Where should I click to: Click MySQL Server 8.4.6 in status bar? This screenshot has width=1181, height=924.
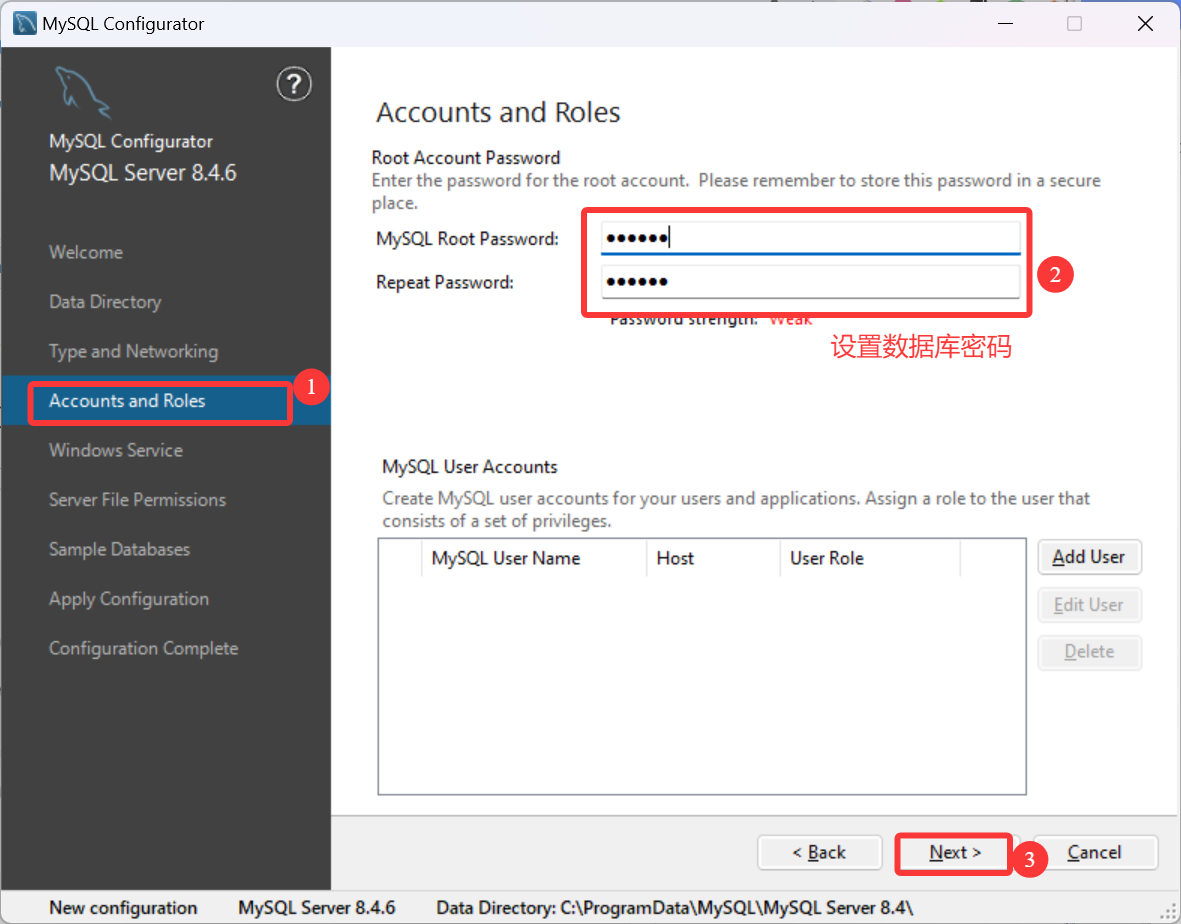point(316,907)
